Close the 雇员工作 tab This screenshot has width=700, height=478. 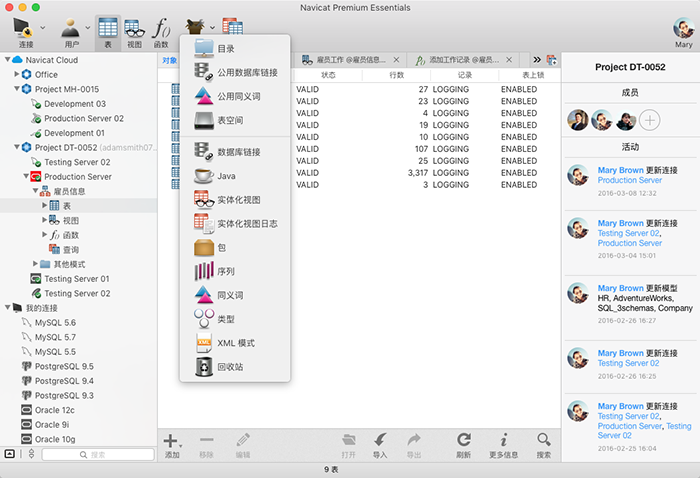(396, 60)
